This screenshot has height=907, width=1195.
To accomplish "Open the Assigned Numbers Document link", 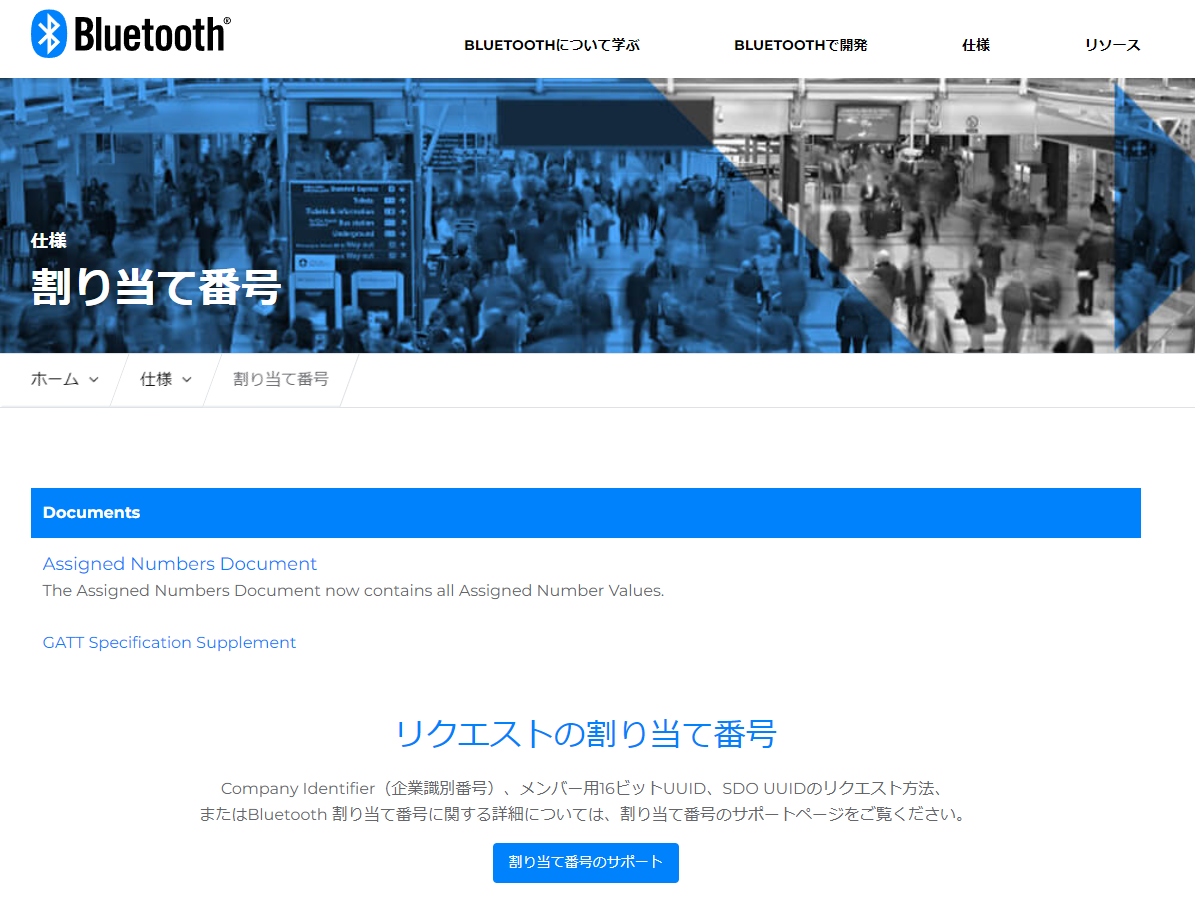I will 180,563.
